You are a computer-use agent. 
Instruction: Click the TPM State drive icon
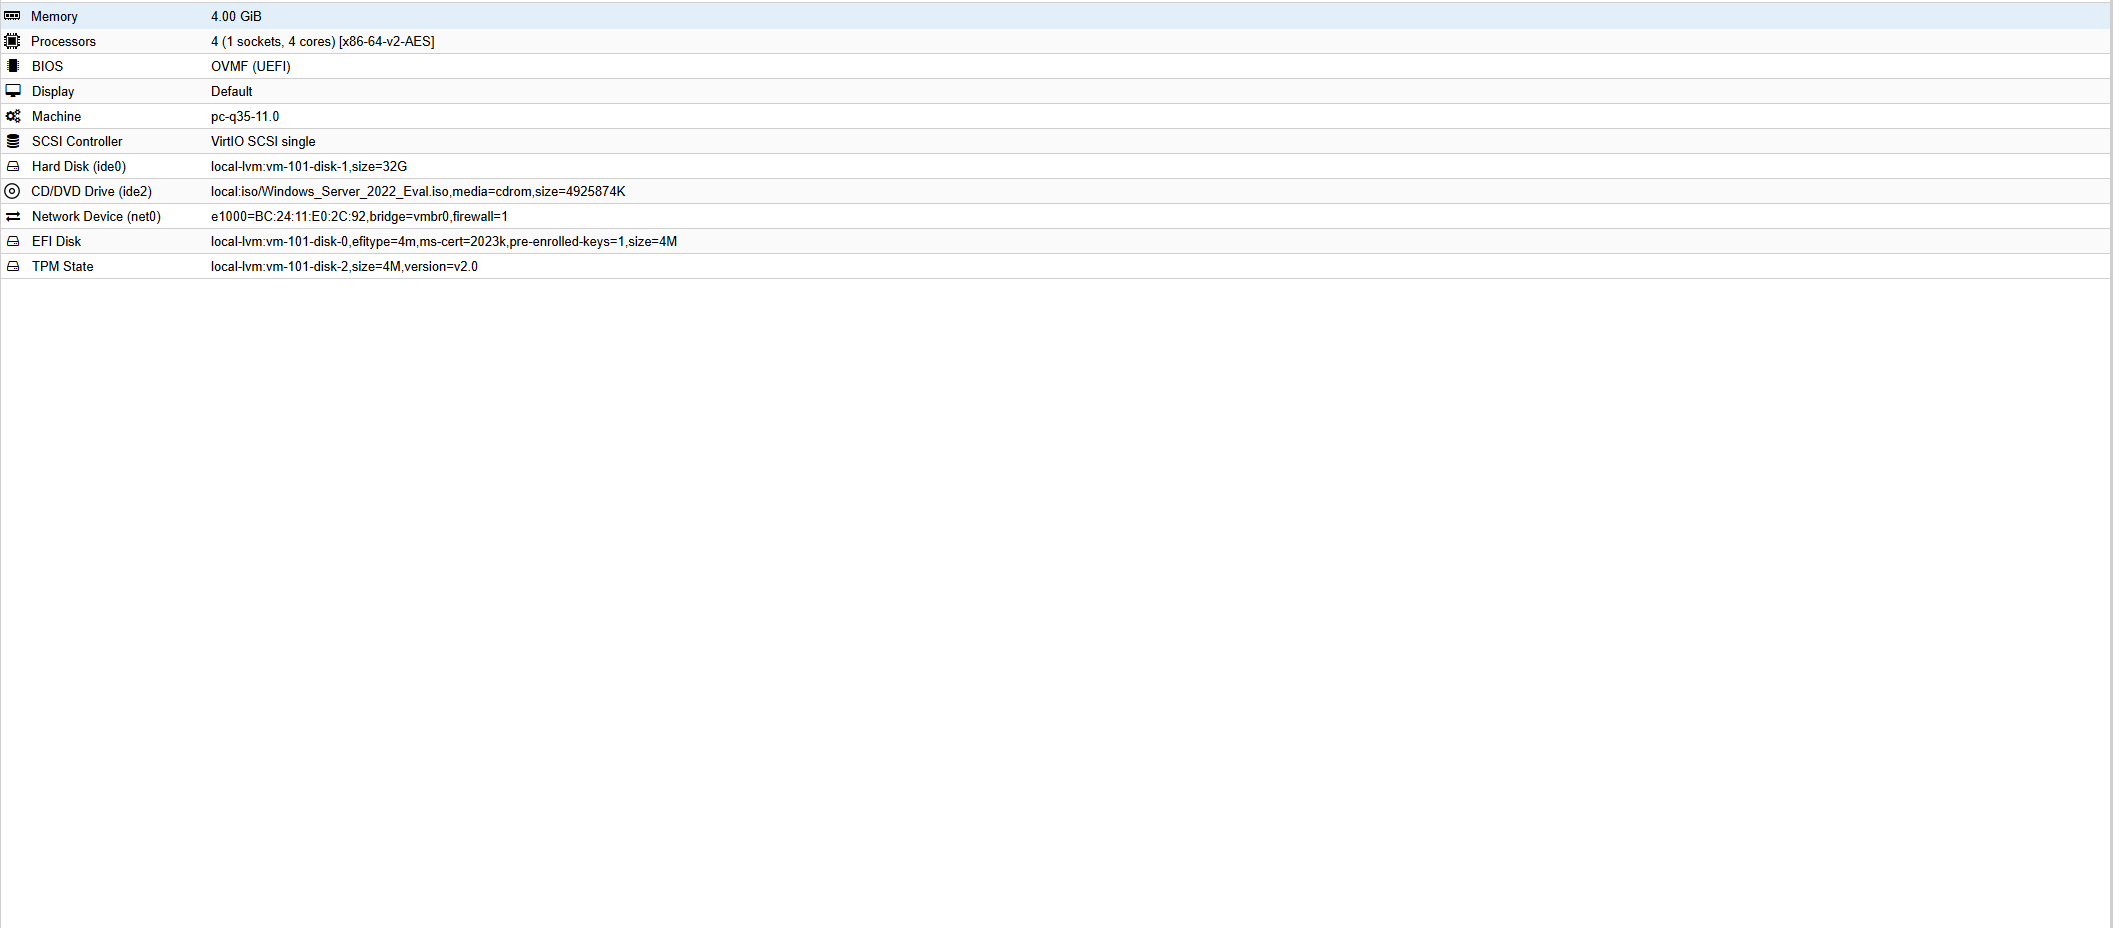(13, 266)
